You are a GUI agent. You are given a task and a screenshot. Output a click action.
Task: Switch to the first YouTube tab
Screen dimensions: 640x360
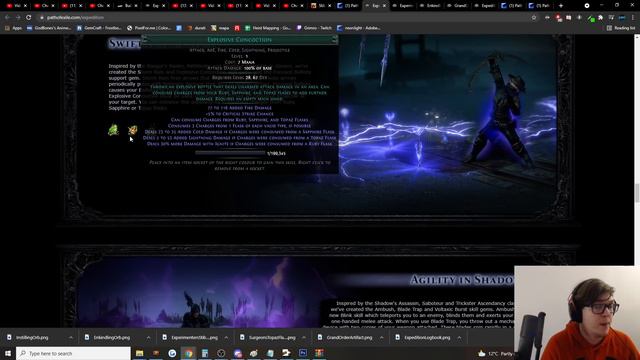click(x=16, y=6)
